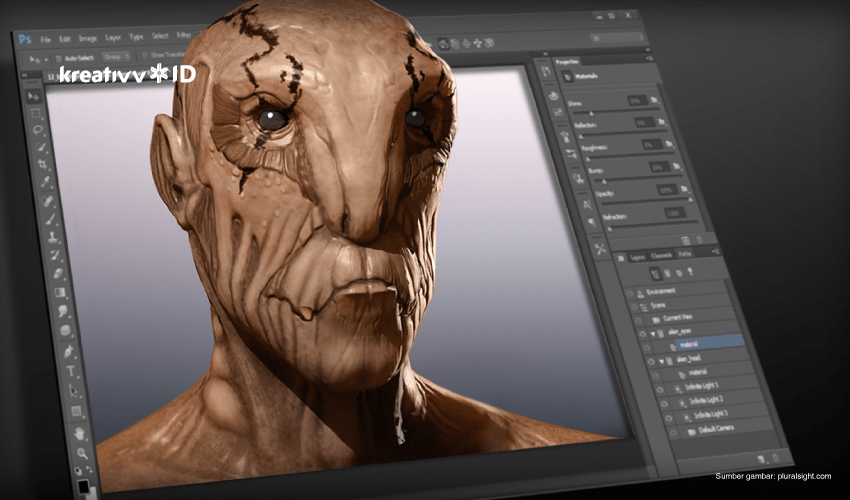Select the Lasso tool
This screenshot has width=850, height=500.
(x=39, y=130)
